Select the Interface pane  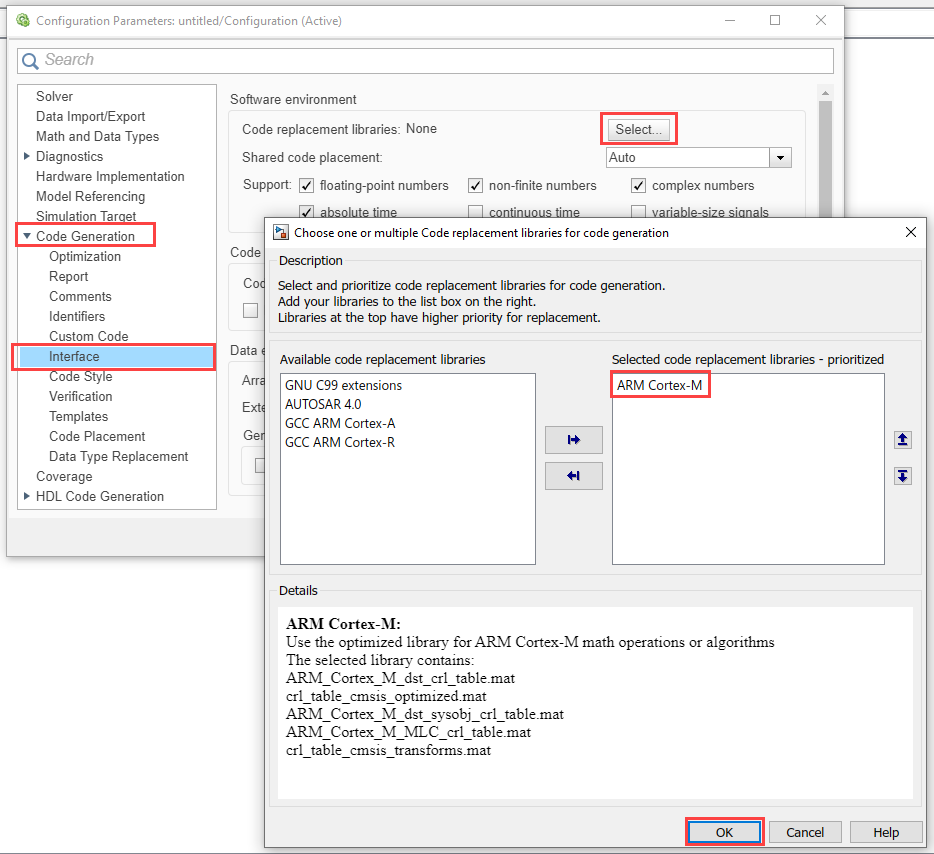116,356
